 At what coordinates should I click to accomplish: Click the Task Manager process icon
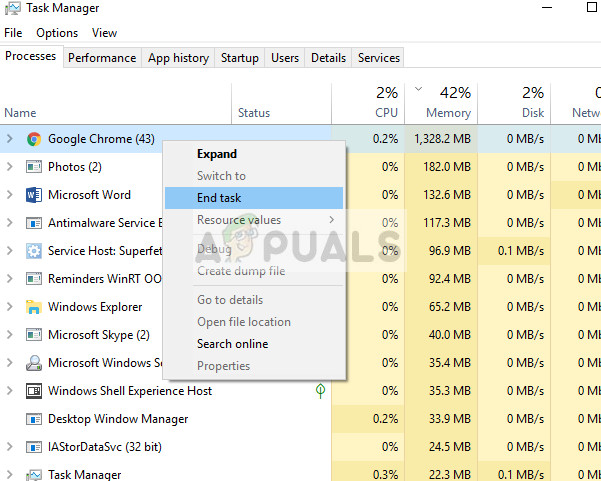(x=34, y=475)
